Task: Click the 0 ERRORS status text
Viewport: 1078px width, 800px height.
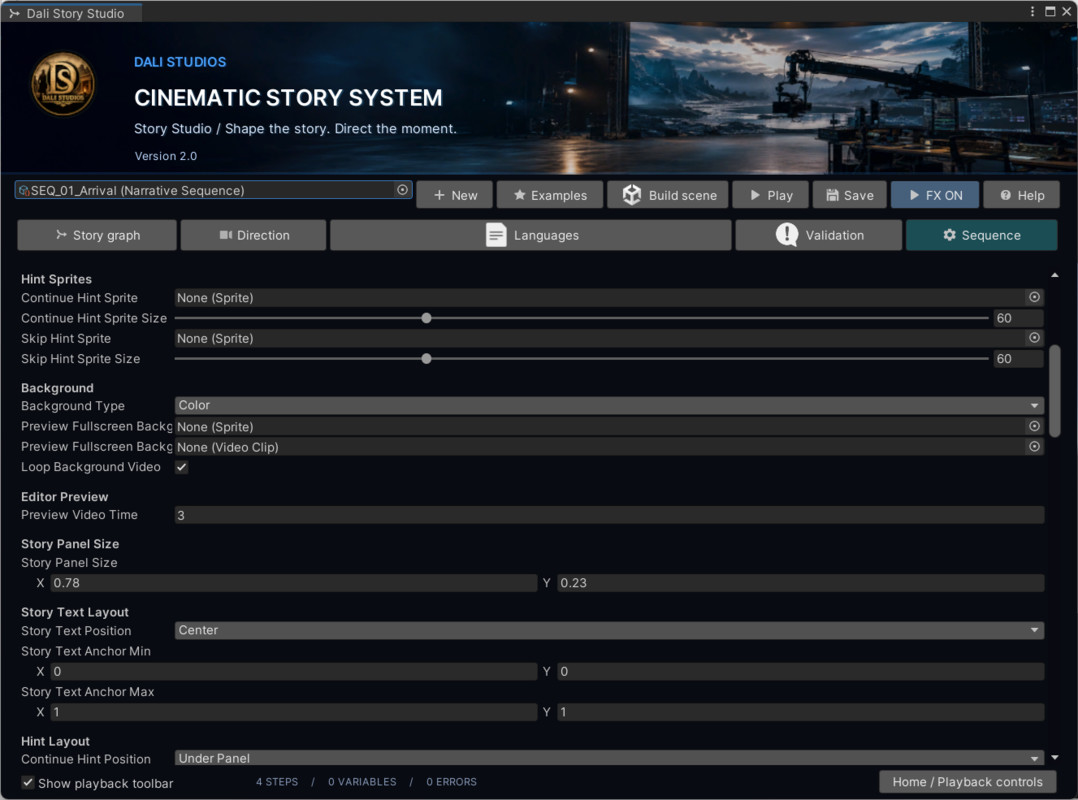Action: [x=451, y=782]
